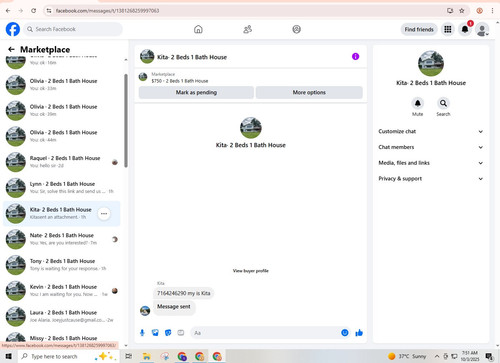This screenshot has height=363, width=500.
Task: Click Find friends button
Action: coord(419,29)
